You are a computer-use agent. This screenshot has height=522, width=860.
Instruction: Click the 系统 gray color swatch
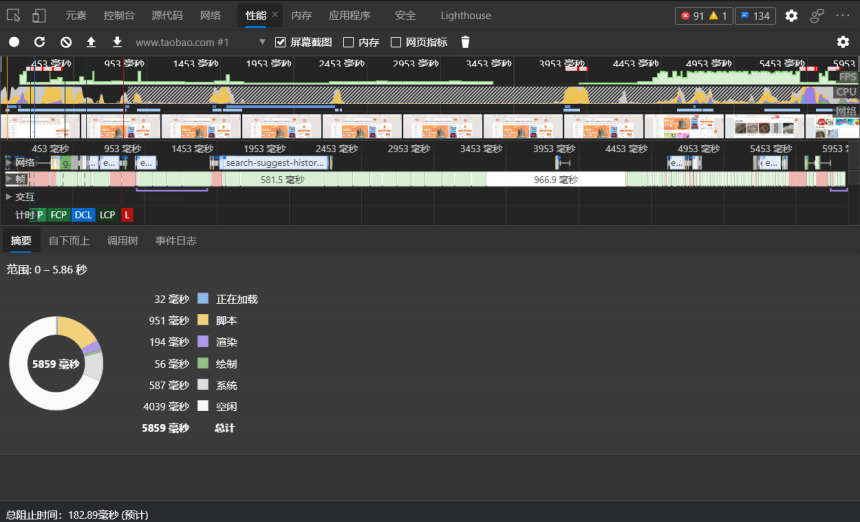pos(203,384)
